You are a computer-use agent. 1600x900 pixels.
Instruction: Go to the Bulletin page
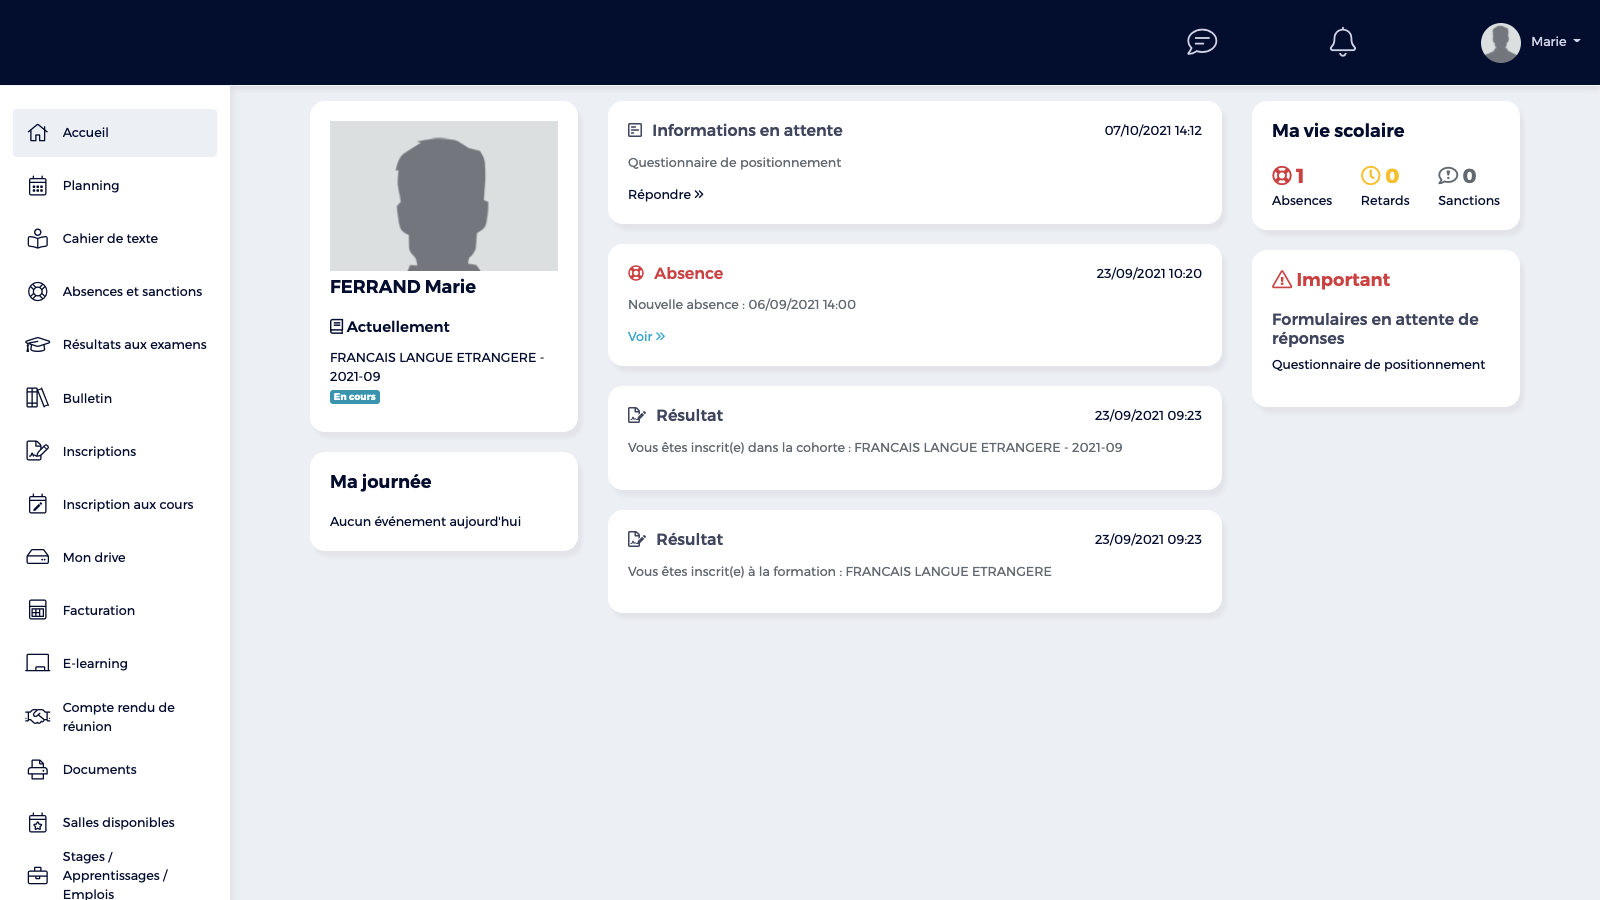pyautogui.click(x=87, y=398)
